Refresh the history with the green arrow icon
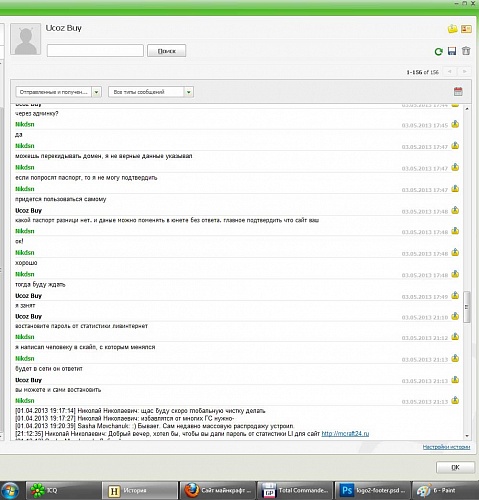The width and height of the screenshot is (479, 500). click(x=438, y=51)
